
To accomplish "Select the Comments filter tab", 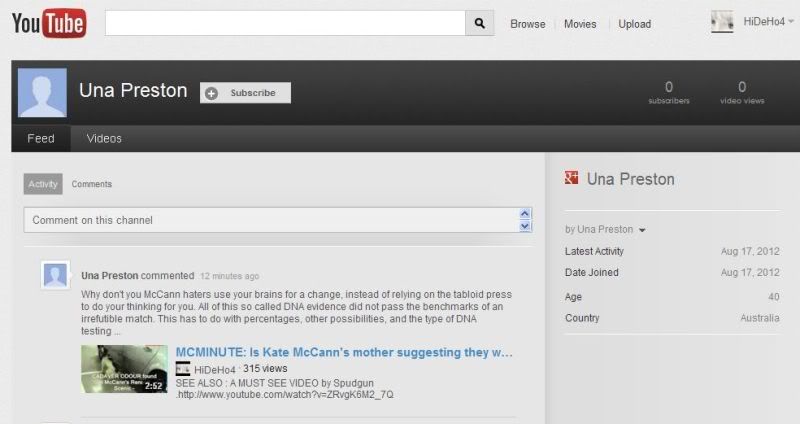I will tap(91, 184).
